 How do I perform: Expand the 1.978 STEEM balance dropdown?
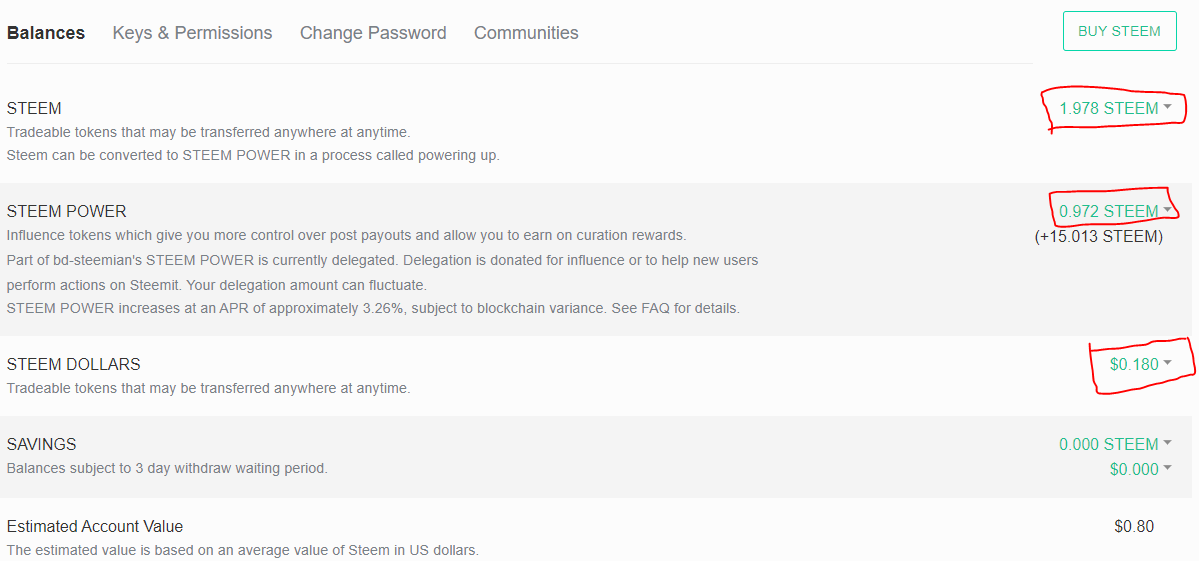pyautogui.click(x=1115, y=108)
